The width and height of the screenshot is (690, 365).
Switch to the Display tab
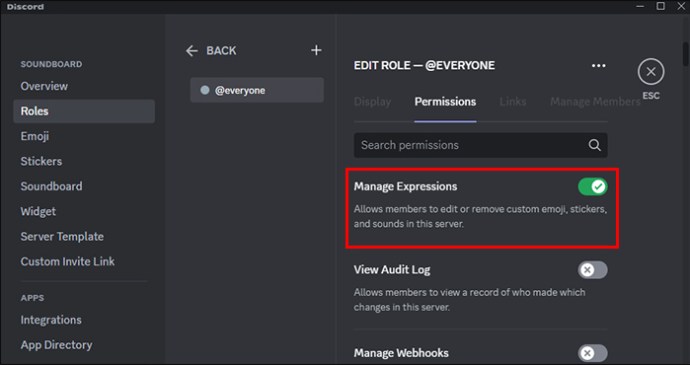[372, 102]
